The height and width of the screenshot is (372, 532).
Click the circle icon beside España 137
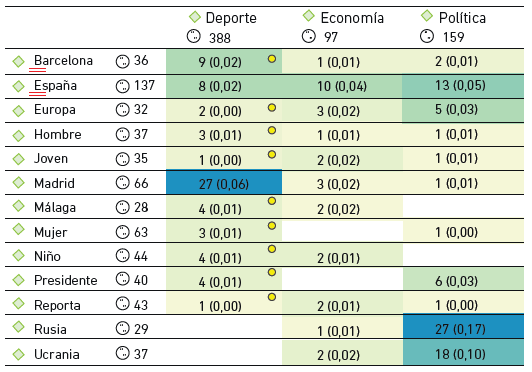coord(122,86)
